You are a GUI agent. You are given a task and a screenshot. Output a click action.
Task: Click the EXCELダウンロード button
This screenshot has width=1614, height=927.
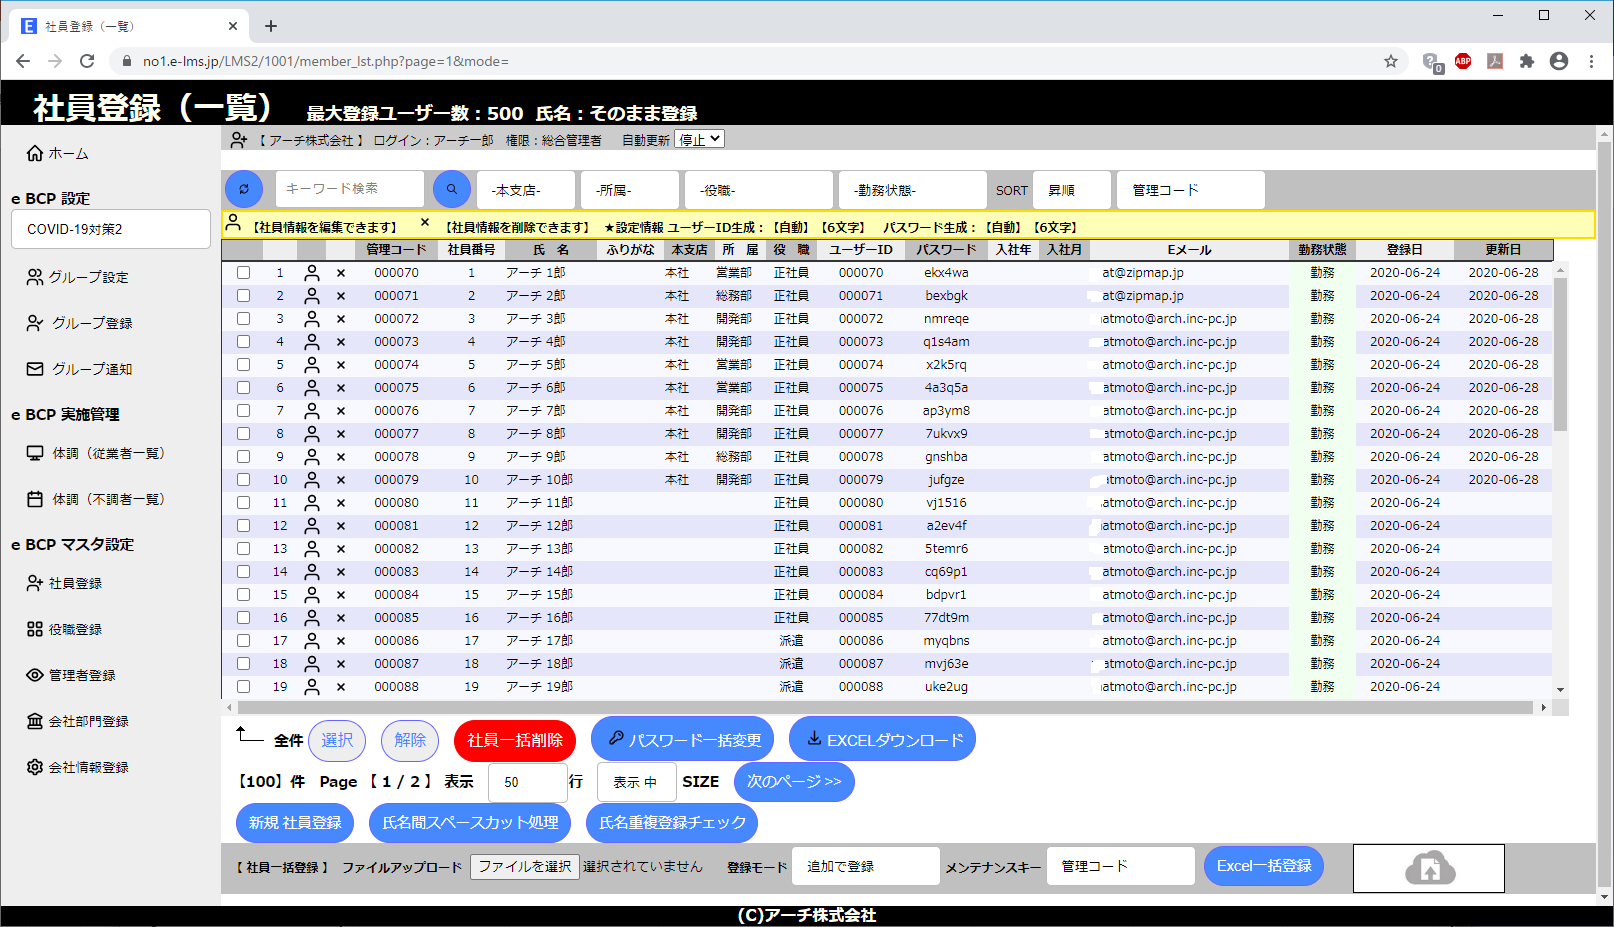(882, 740)
